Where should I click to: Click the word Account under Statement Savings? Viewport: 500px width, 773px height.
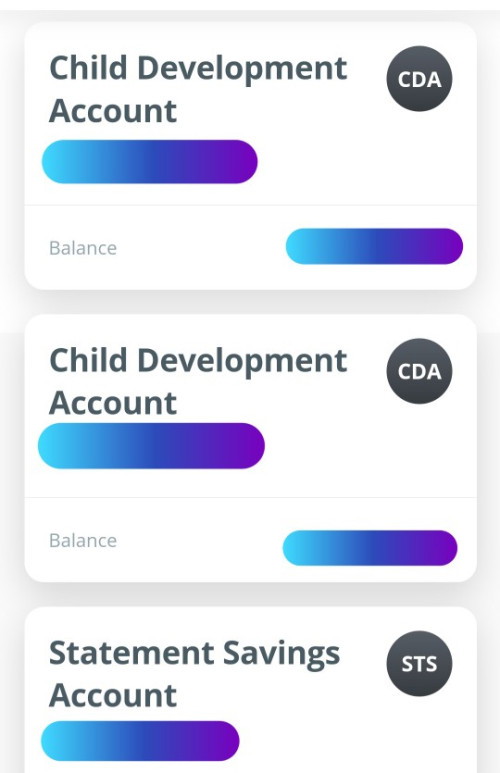click(113, 696)
